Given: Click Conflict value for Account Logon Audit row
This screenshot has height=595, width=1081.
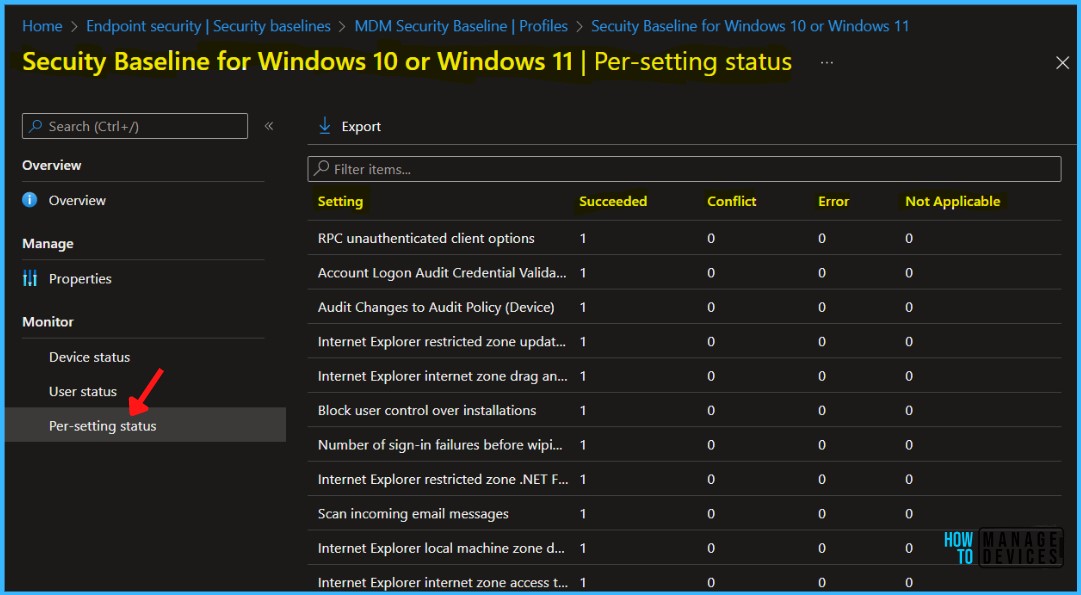Looking at the screenshot, I should 711,273.
